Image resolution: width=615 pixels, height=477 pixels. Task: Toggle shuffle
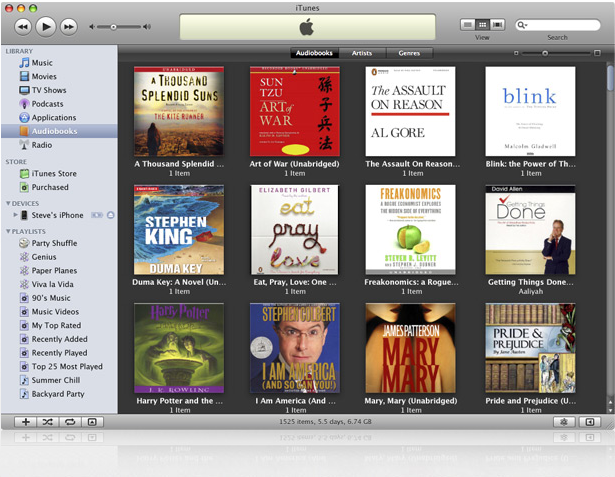(47, 422)
